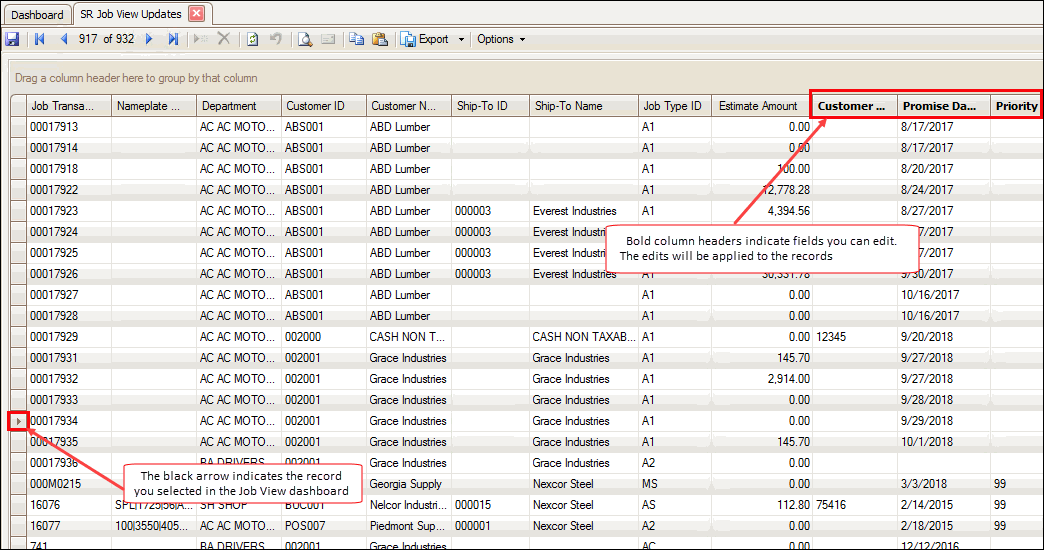Open the Options dropdown menu
Image resolution: width=1044 pixels, height=550 pixels.
click(x=501, y=39)
